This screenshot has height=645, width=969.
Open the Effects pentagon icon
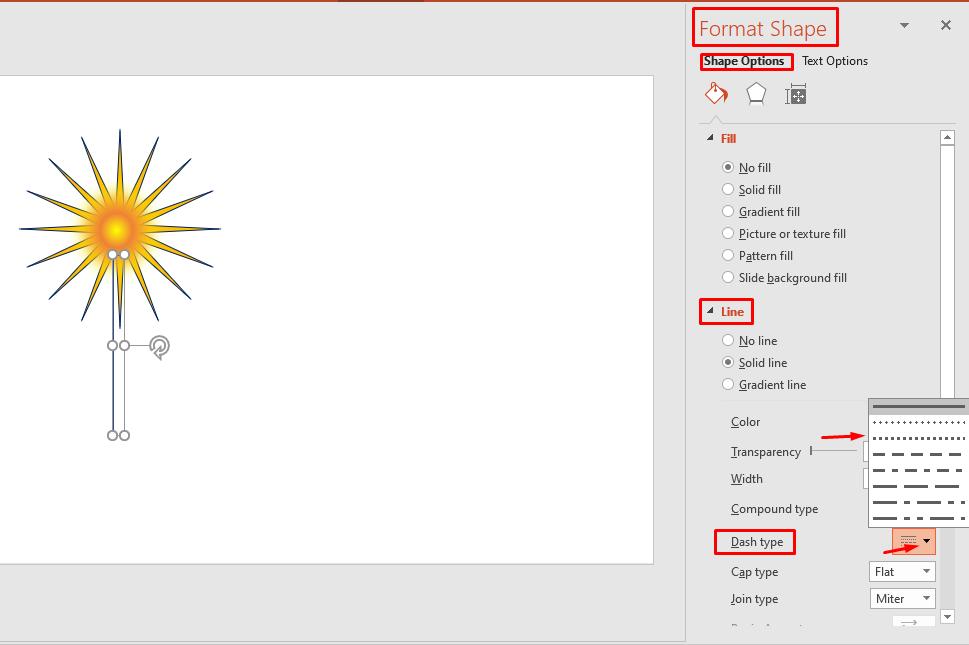756,93
